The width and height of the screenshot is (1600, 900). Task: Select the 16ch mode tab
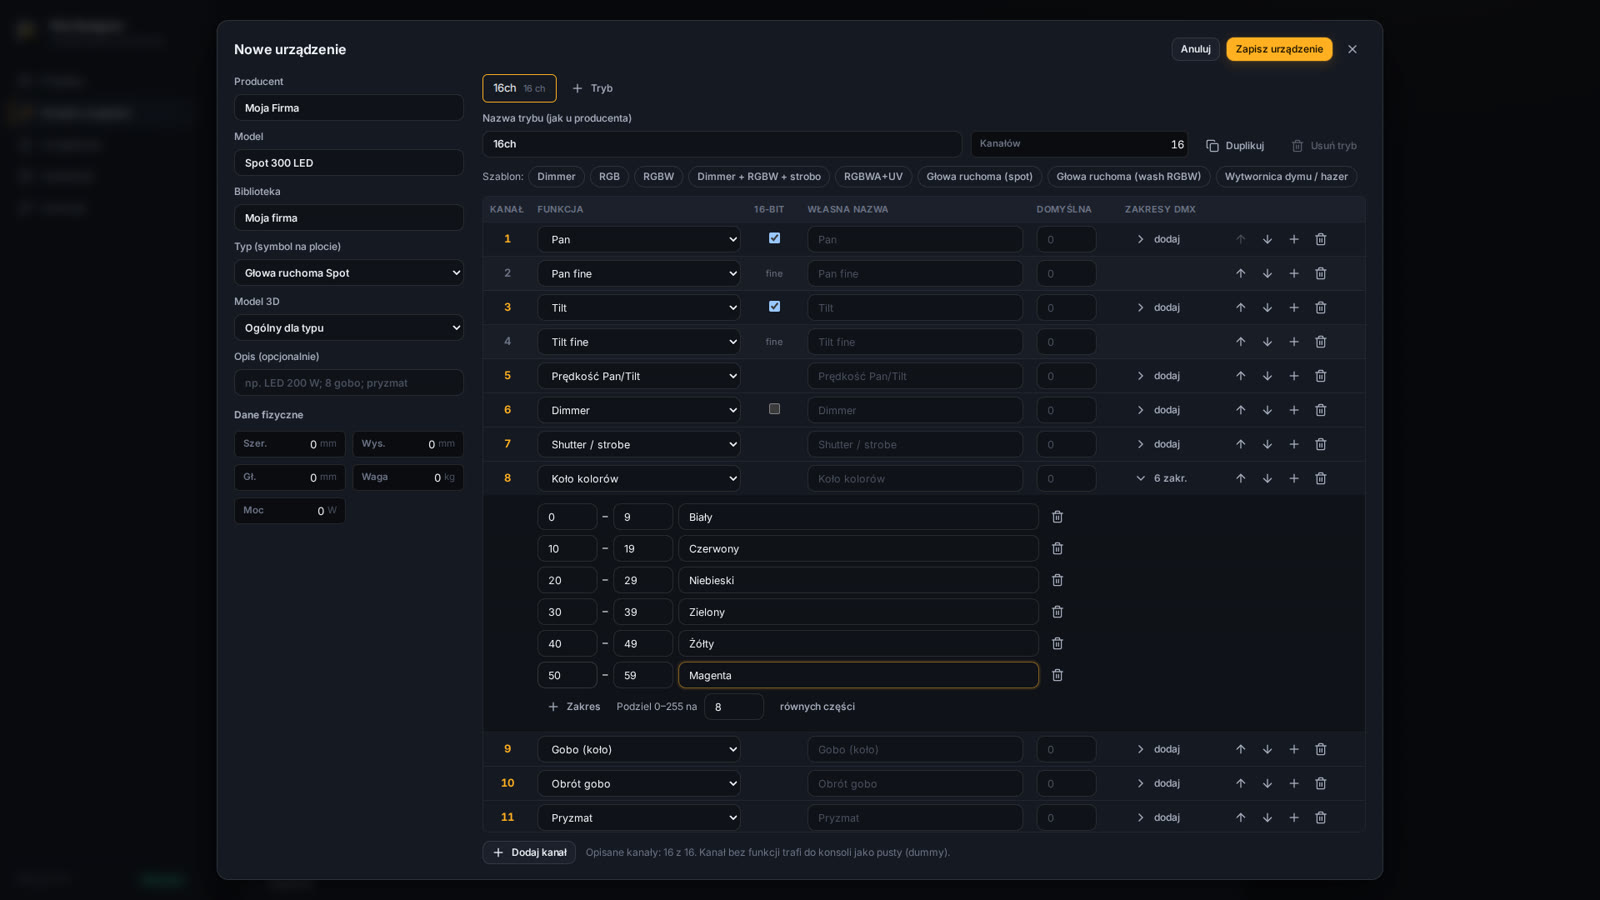point(519,88)
